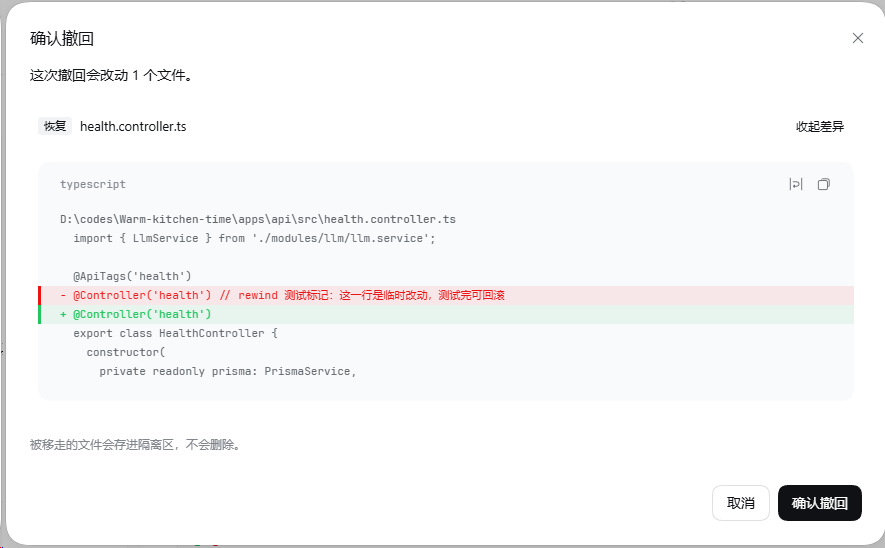Image resolution: width=885 pixels, height=548 pixels.
Task: Click the typescript language label
Action: click(x=93, y=184)
